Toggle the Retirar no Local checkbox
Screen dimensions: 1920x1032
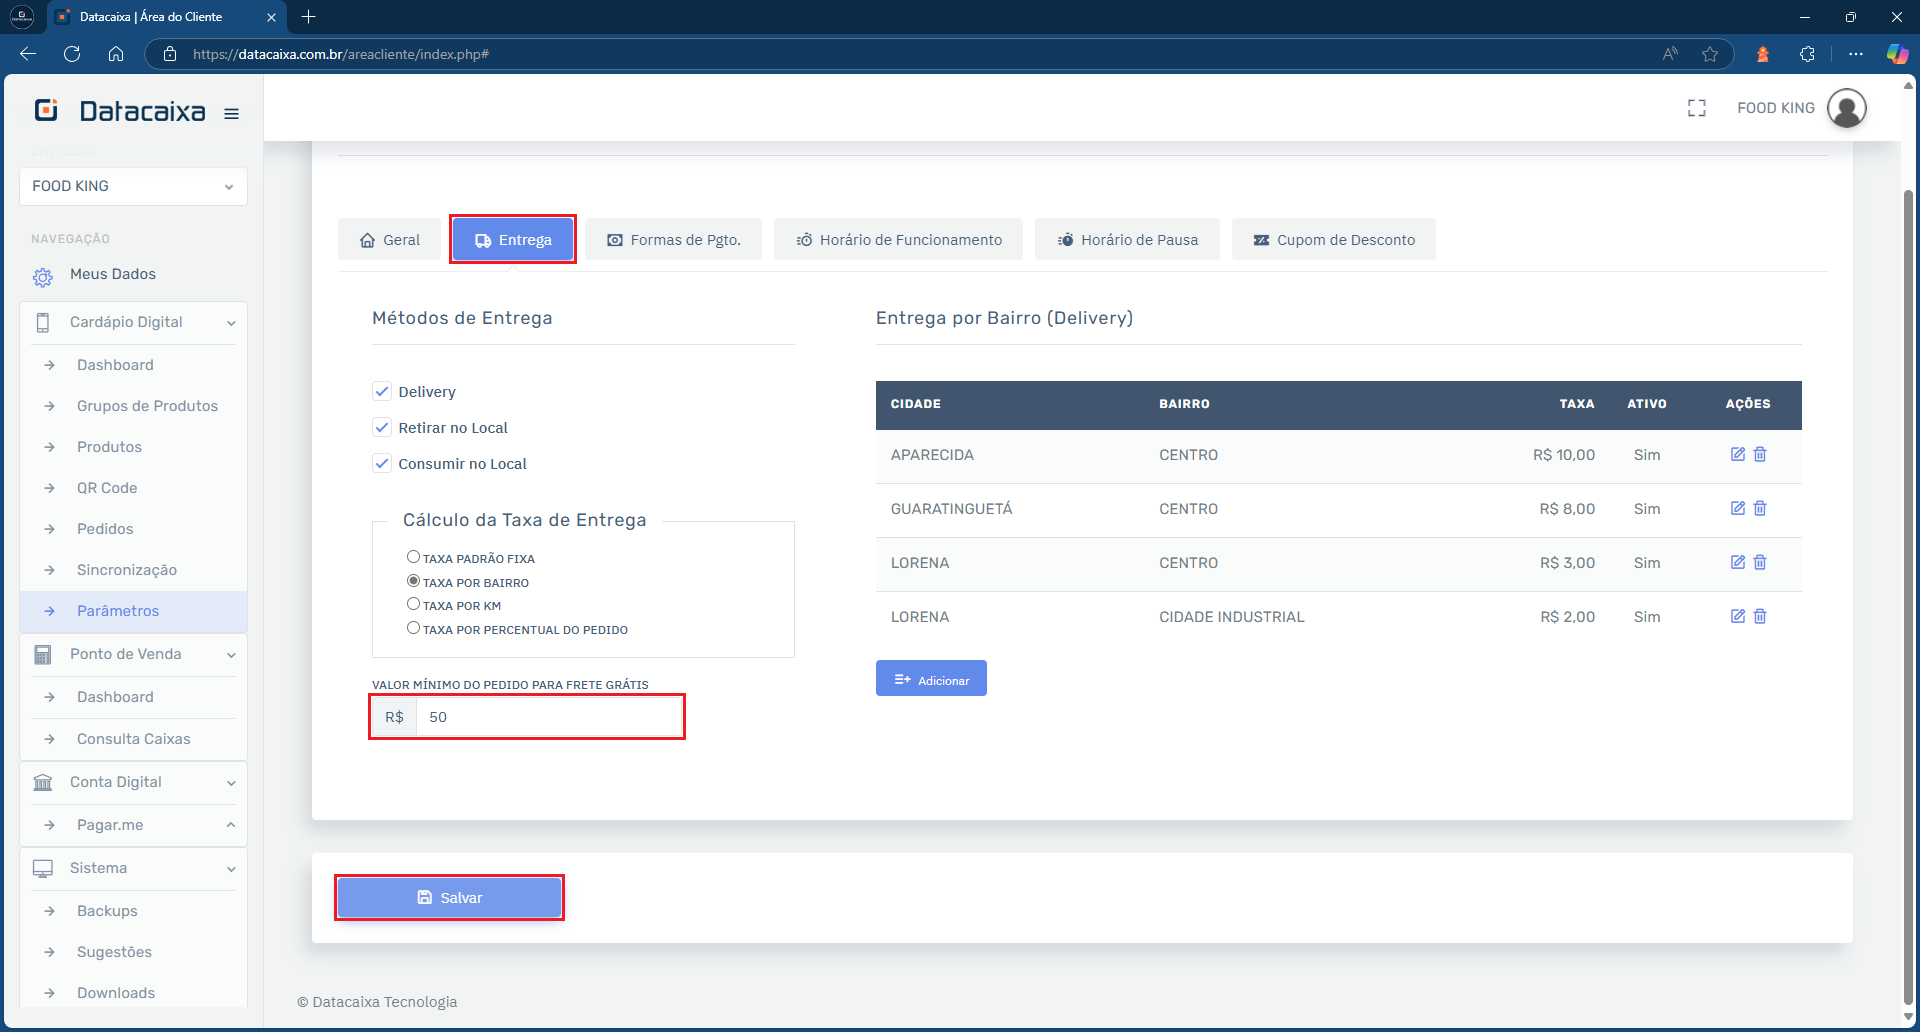tap(382, 428)
